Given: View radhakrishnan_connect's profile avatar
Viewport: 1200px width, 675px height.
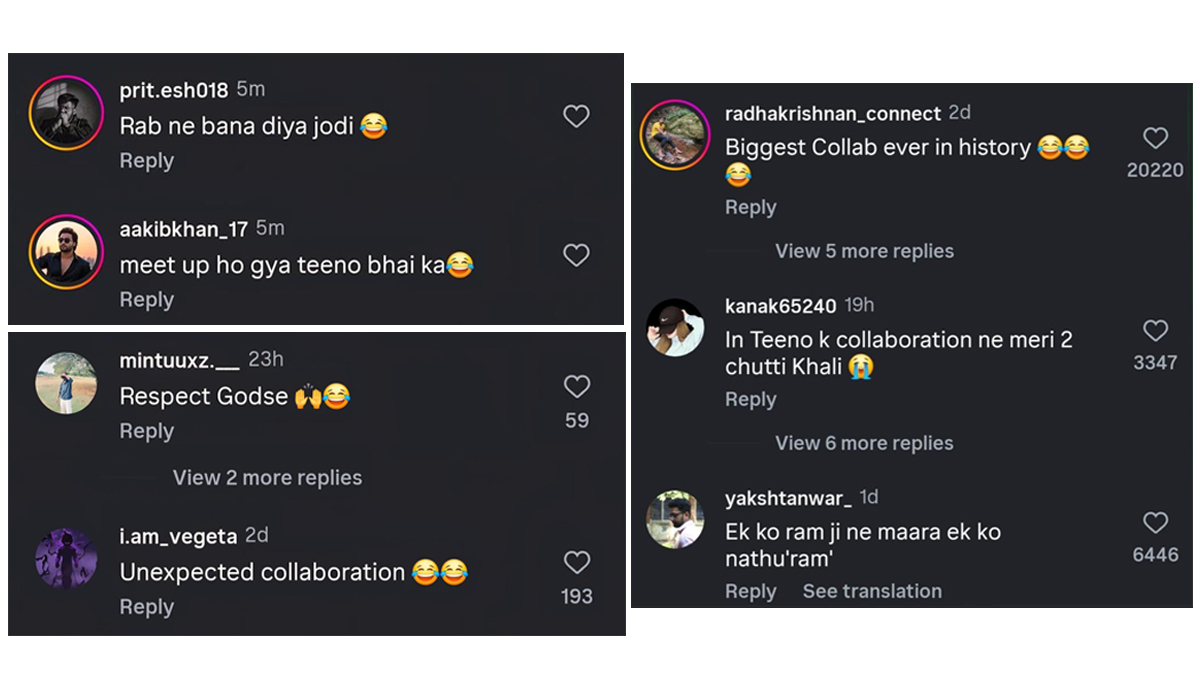Looking at the screenshot, I should (x=676, y=135).
